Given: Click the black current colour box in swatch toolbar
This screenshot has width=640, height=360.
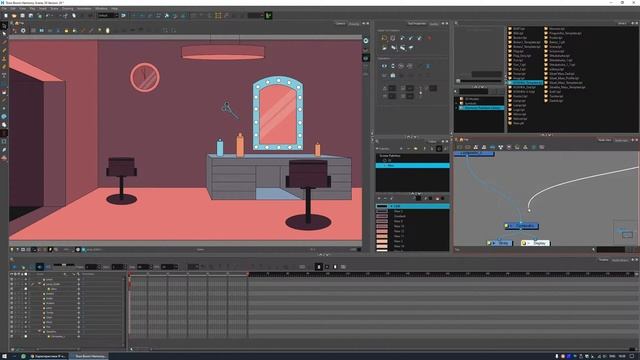Looking at the screenshot, I should pyautogui.click(x=418, y=198).
